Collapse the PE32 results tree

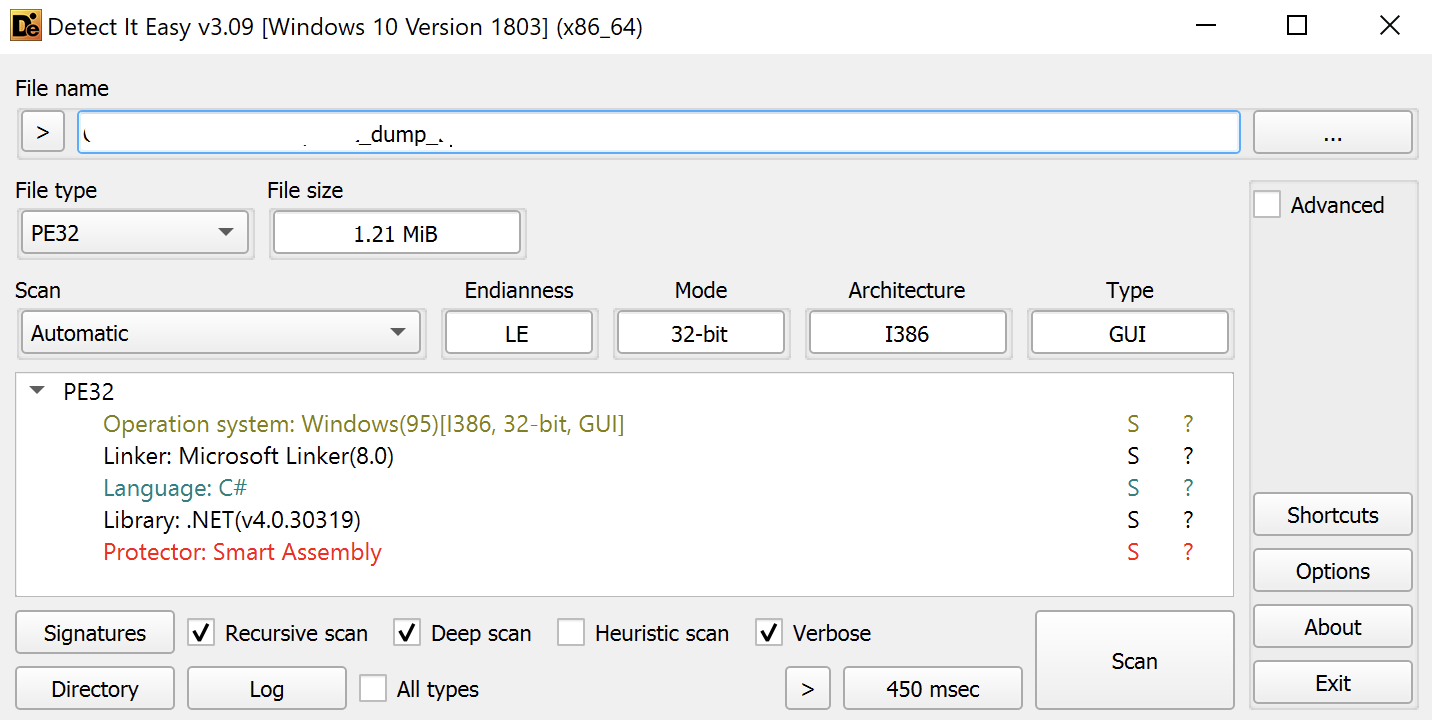click(x=37, y=390)
